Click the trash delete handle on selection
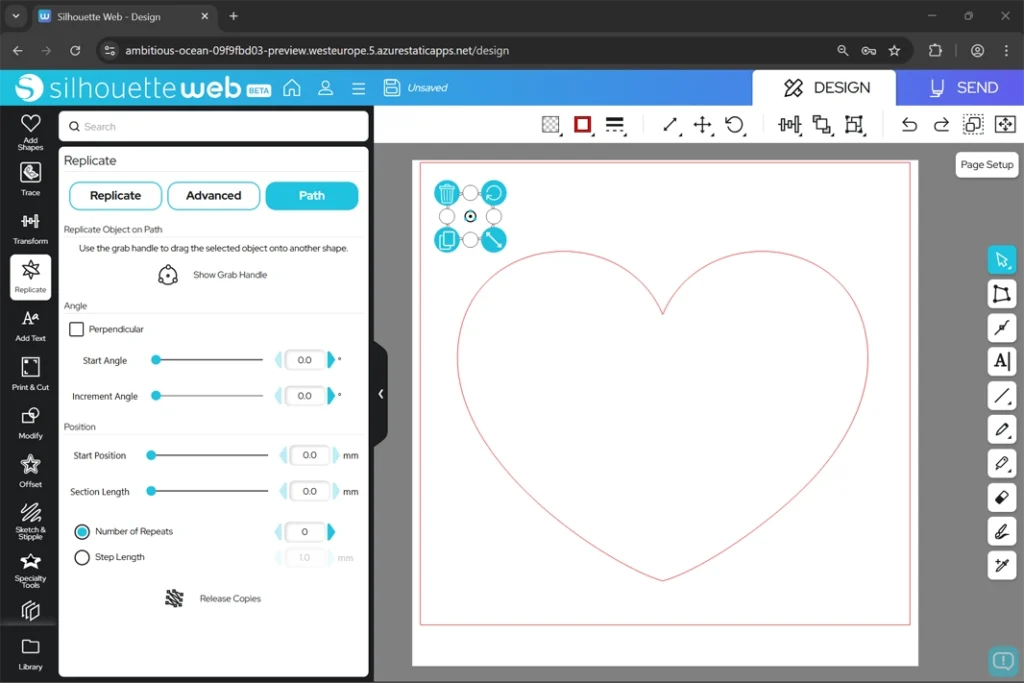This screenshot has width=1024, height=683. point(447,193)
